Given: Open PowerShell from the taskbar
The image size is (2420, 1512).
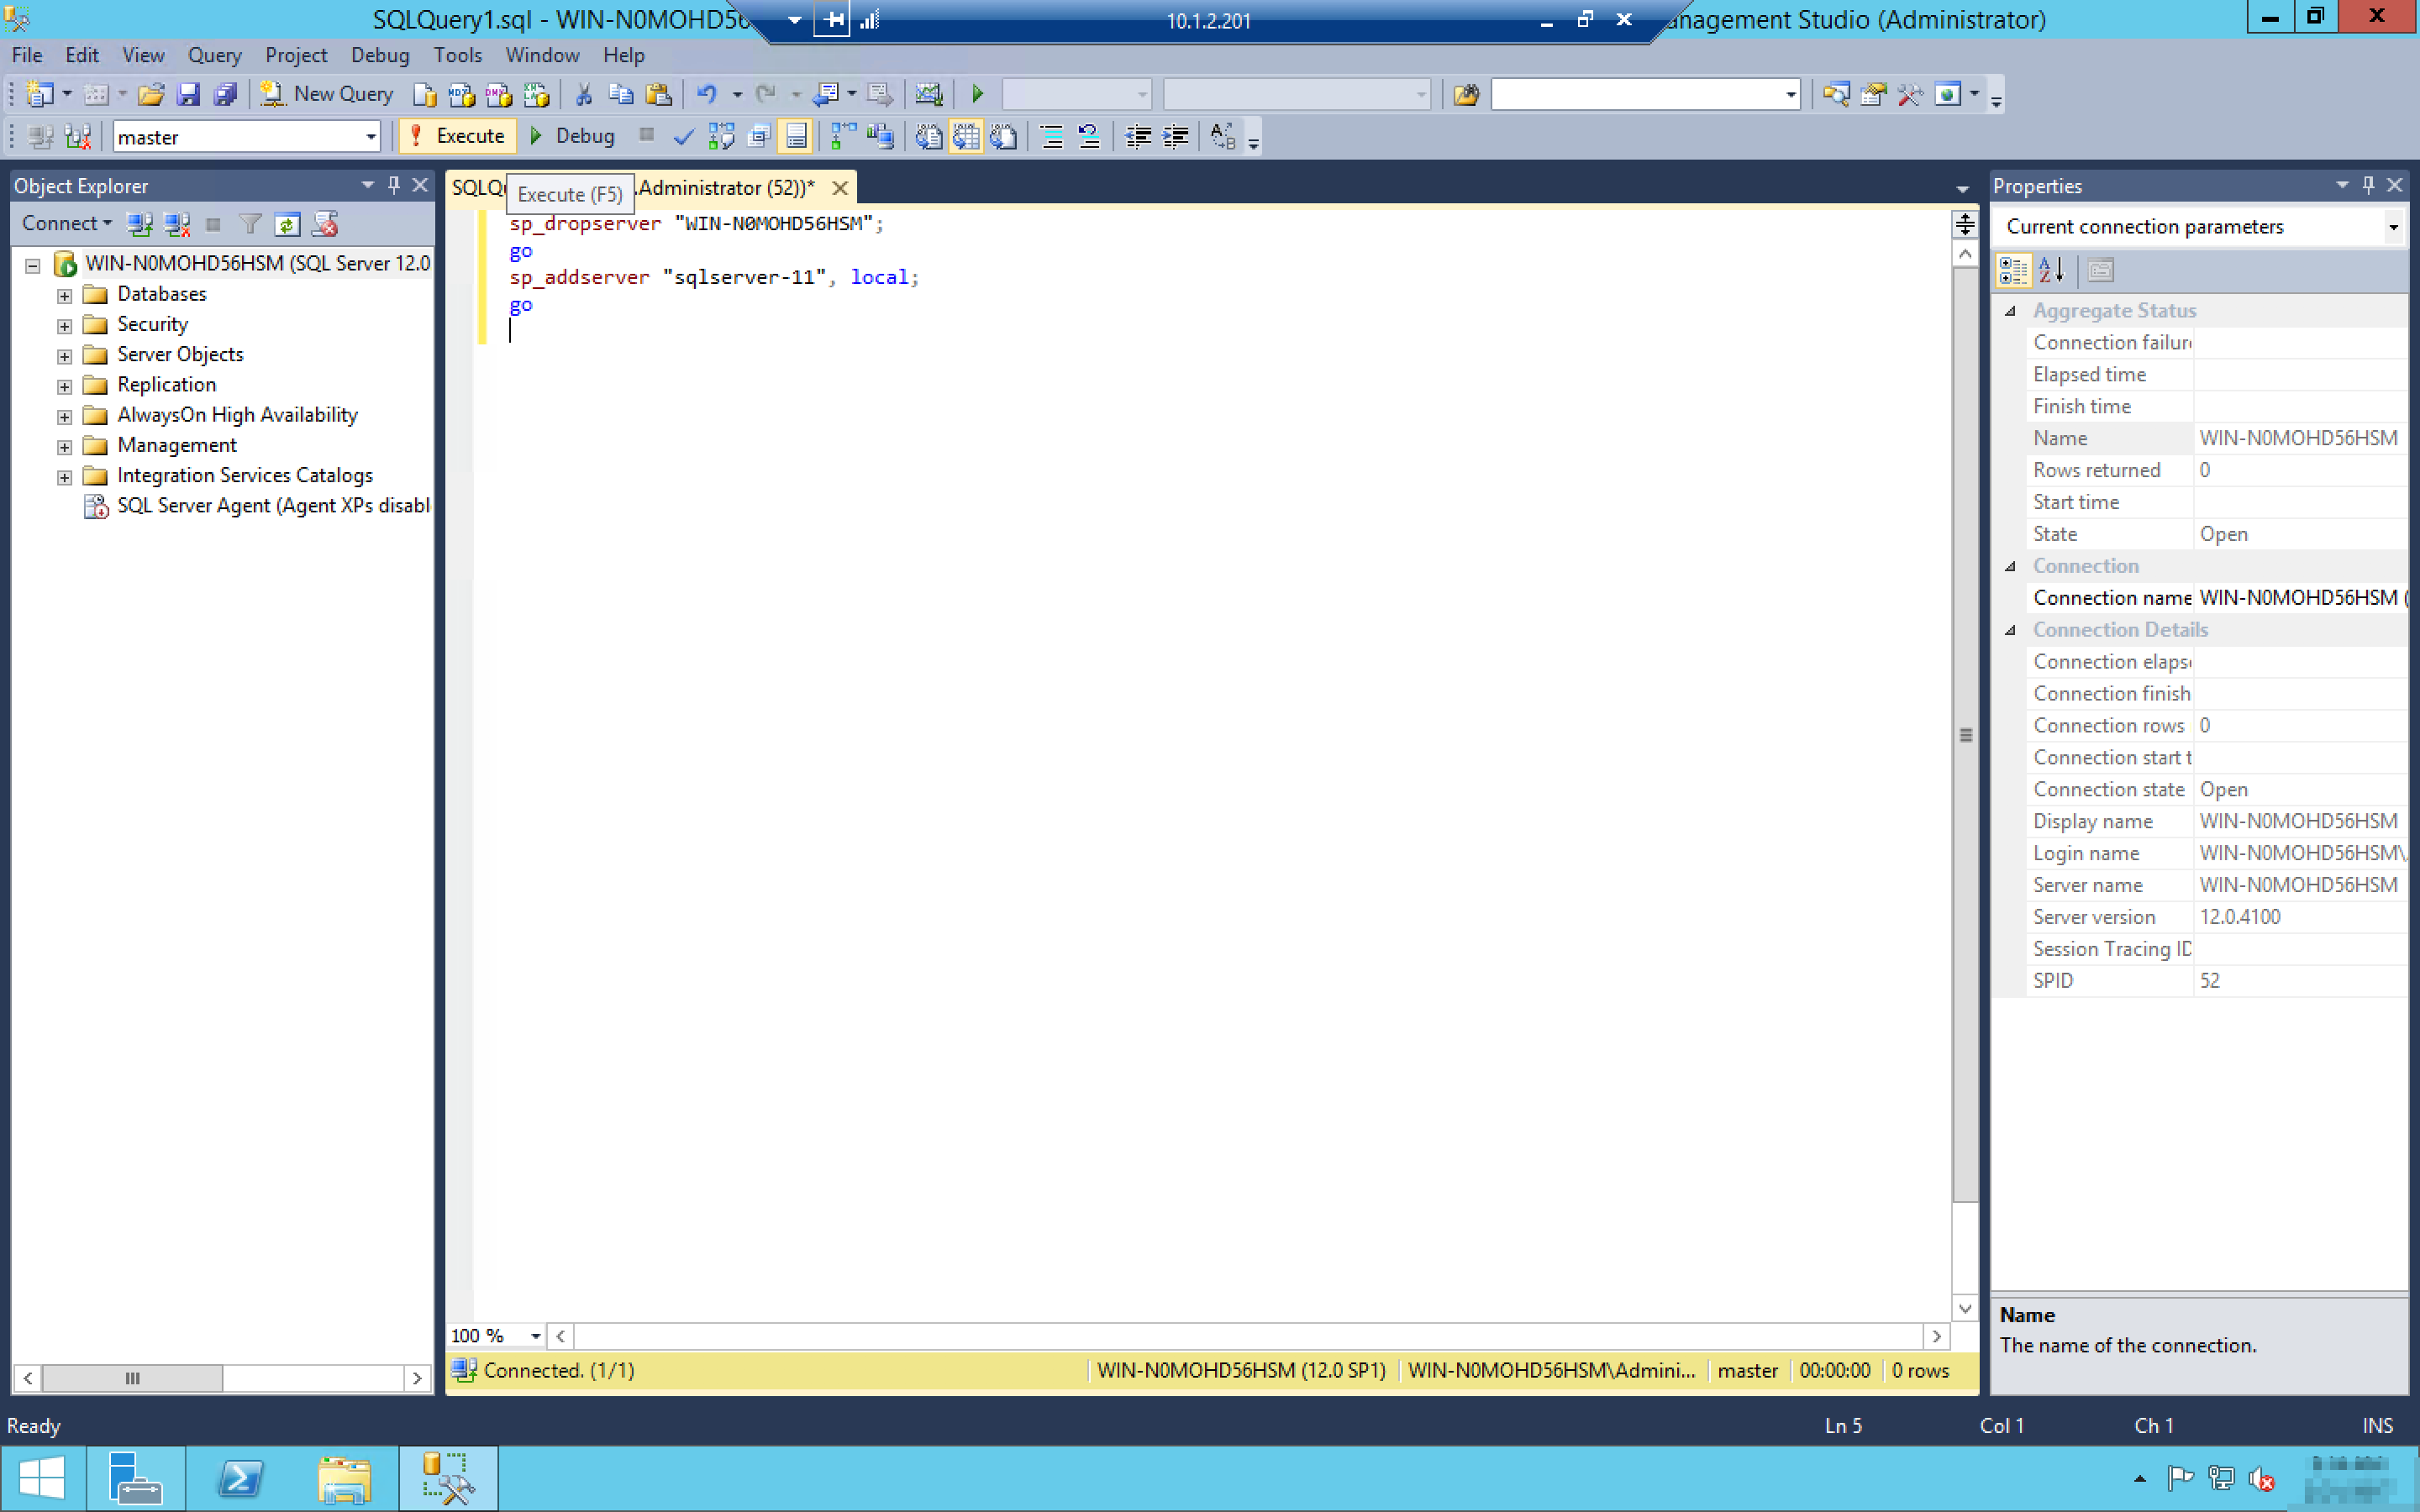Looking at the screenshot, I should [241, 1478].
